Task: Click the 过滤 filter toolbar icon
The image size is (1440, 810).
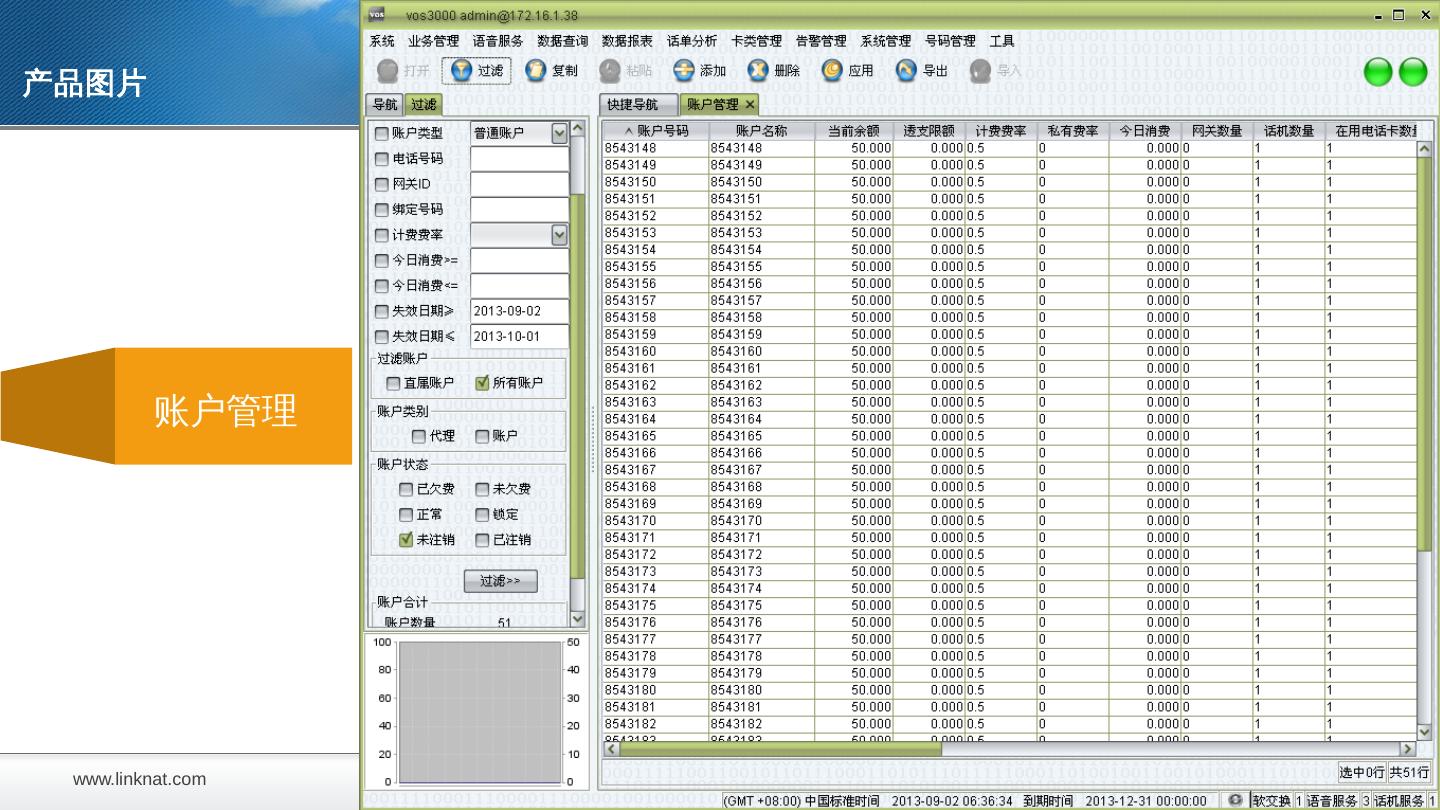Action: pyautogui.click(x=461, y=71)
